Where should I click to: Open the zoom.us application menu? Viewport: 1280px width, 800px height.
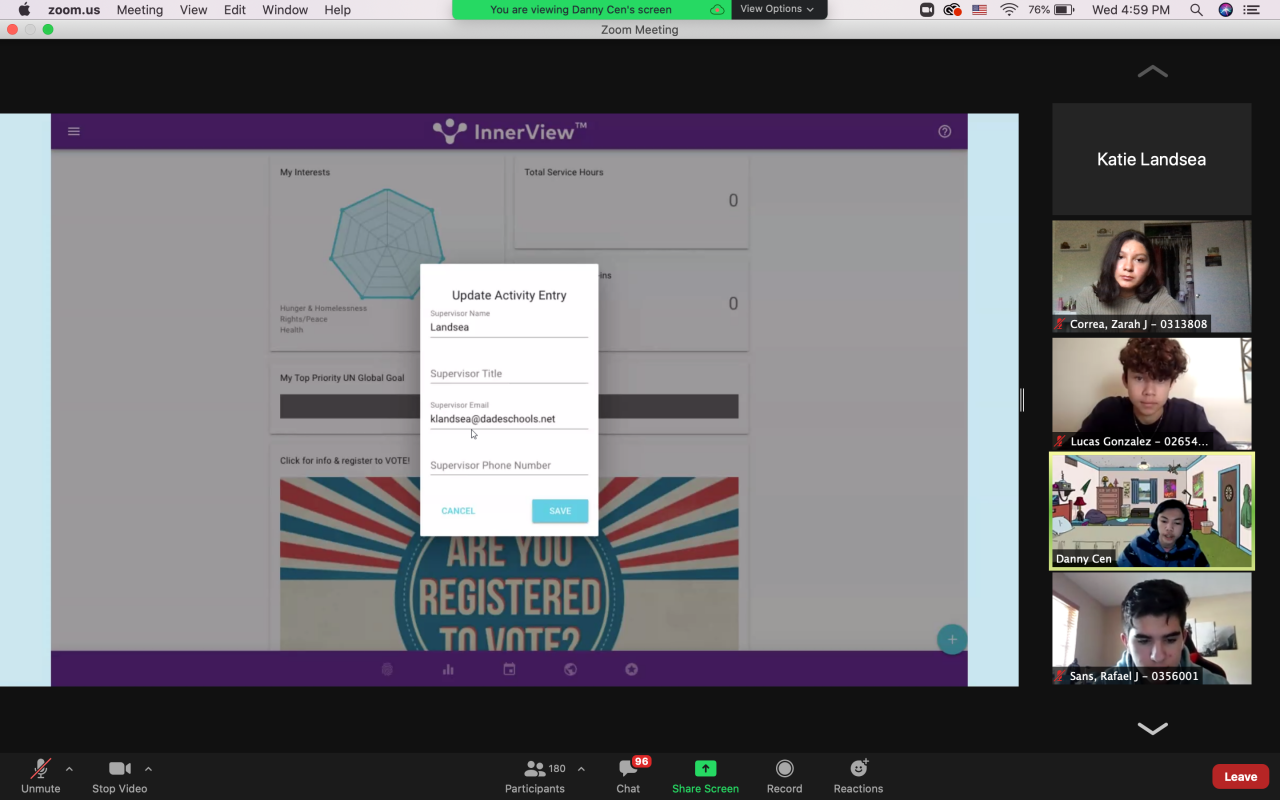coord(74,10)
